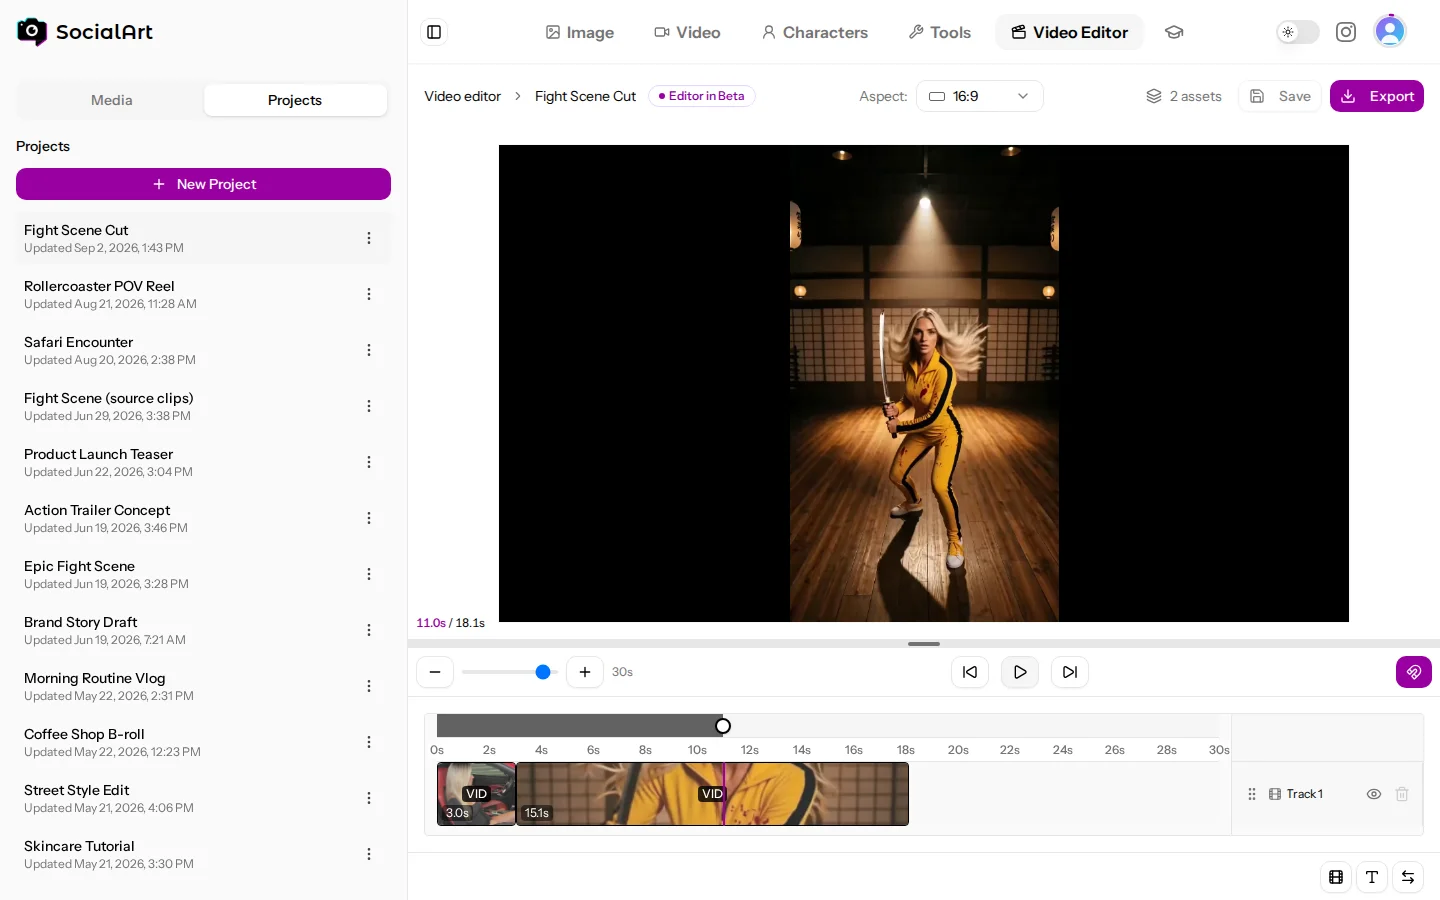Switch to the Projects tab
The image size is (1440, 900).
295,100
